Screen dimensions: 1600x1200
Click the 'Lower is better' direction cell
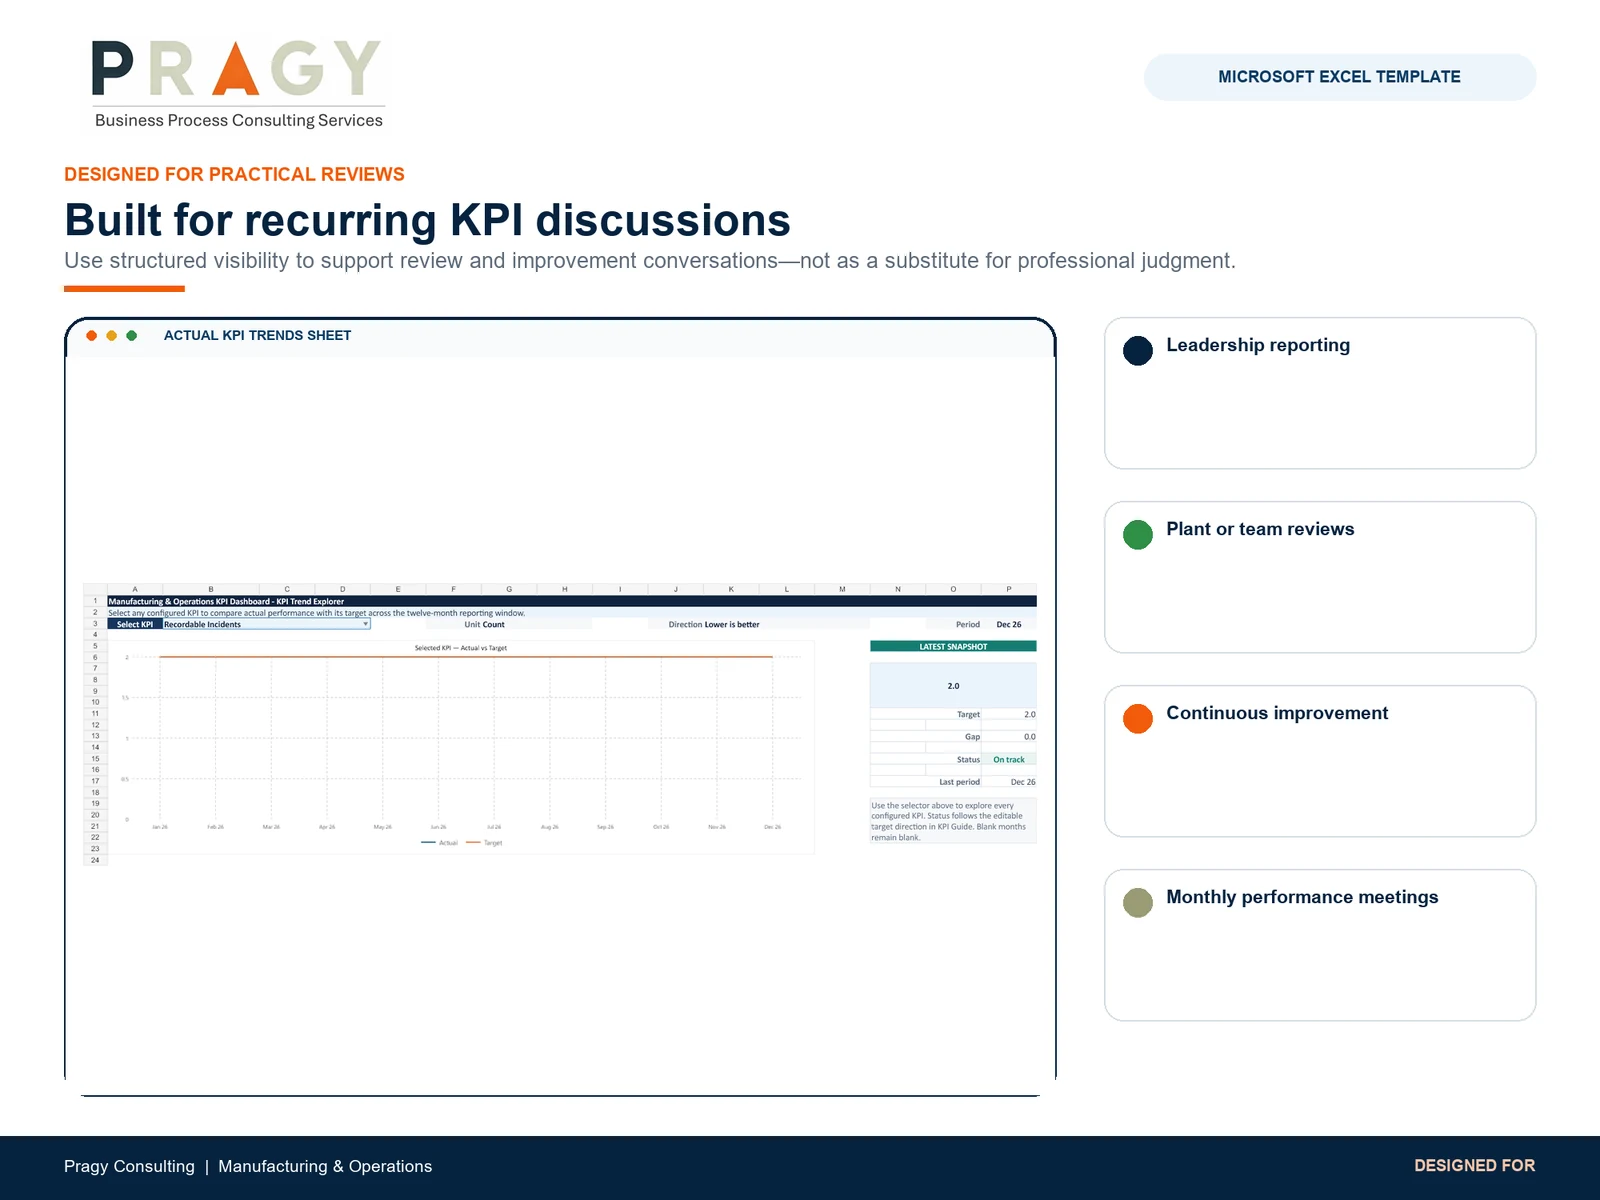click(x=732, y=624)
